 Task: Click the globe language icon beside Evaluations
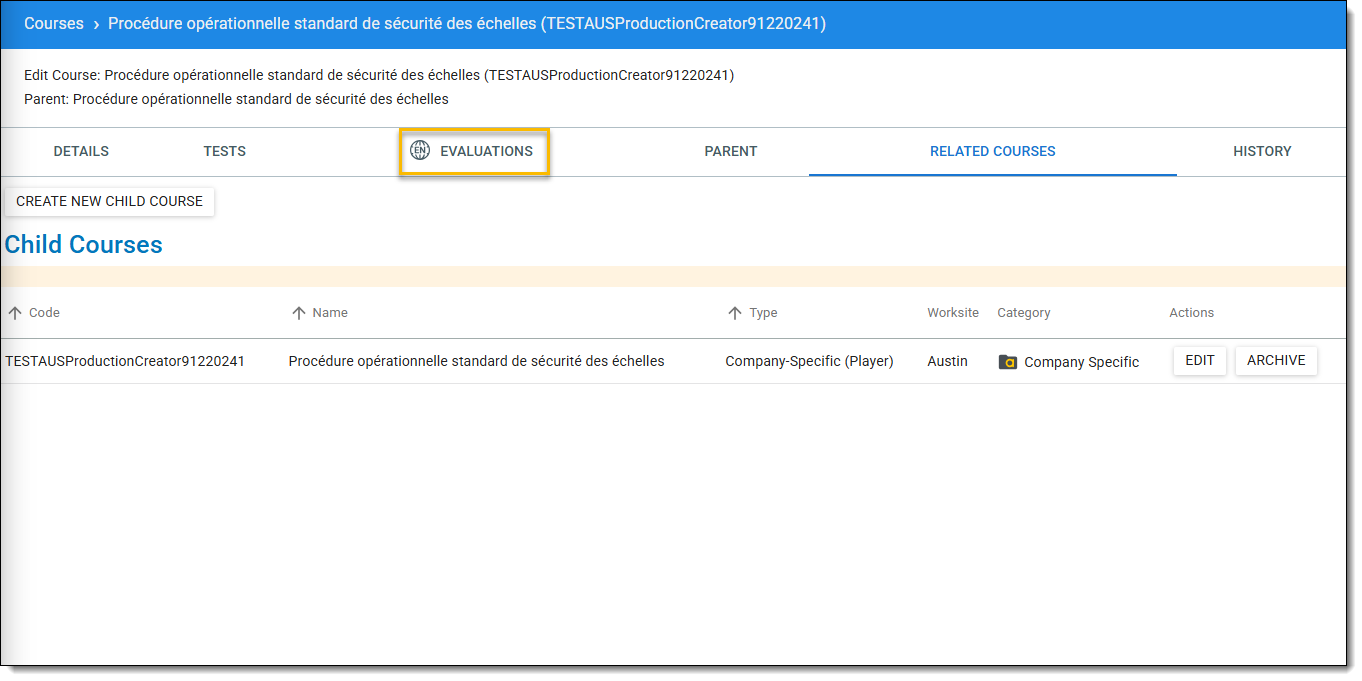point(420,151)
